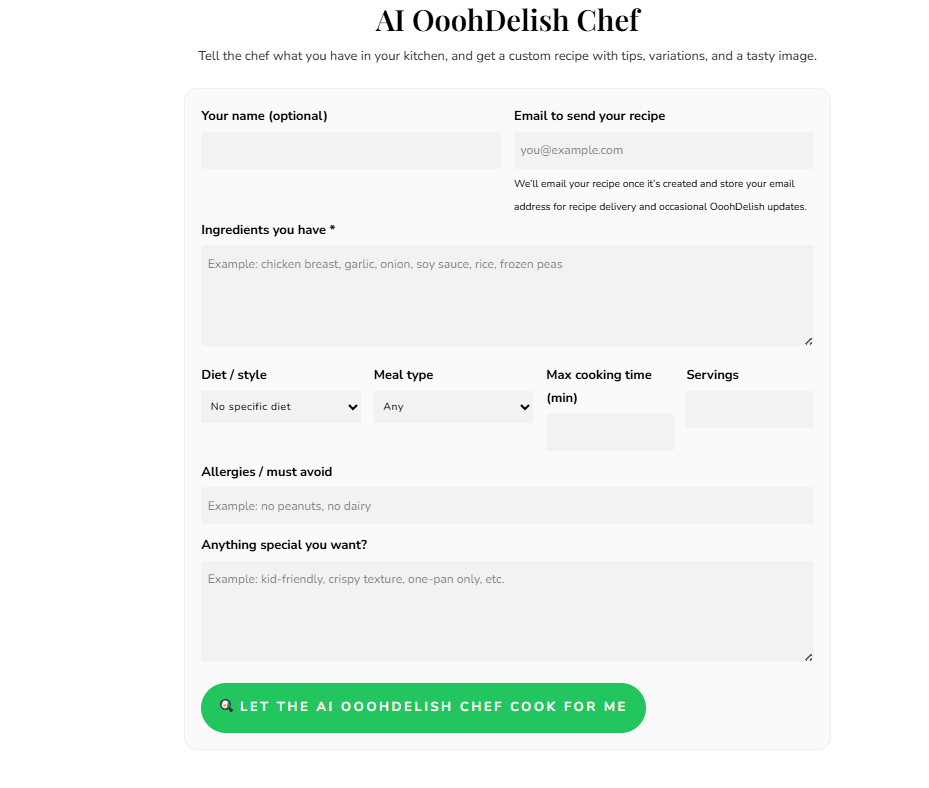Expand the Meal type dropdown
929x788 pixels.
(453, 407)
